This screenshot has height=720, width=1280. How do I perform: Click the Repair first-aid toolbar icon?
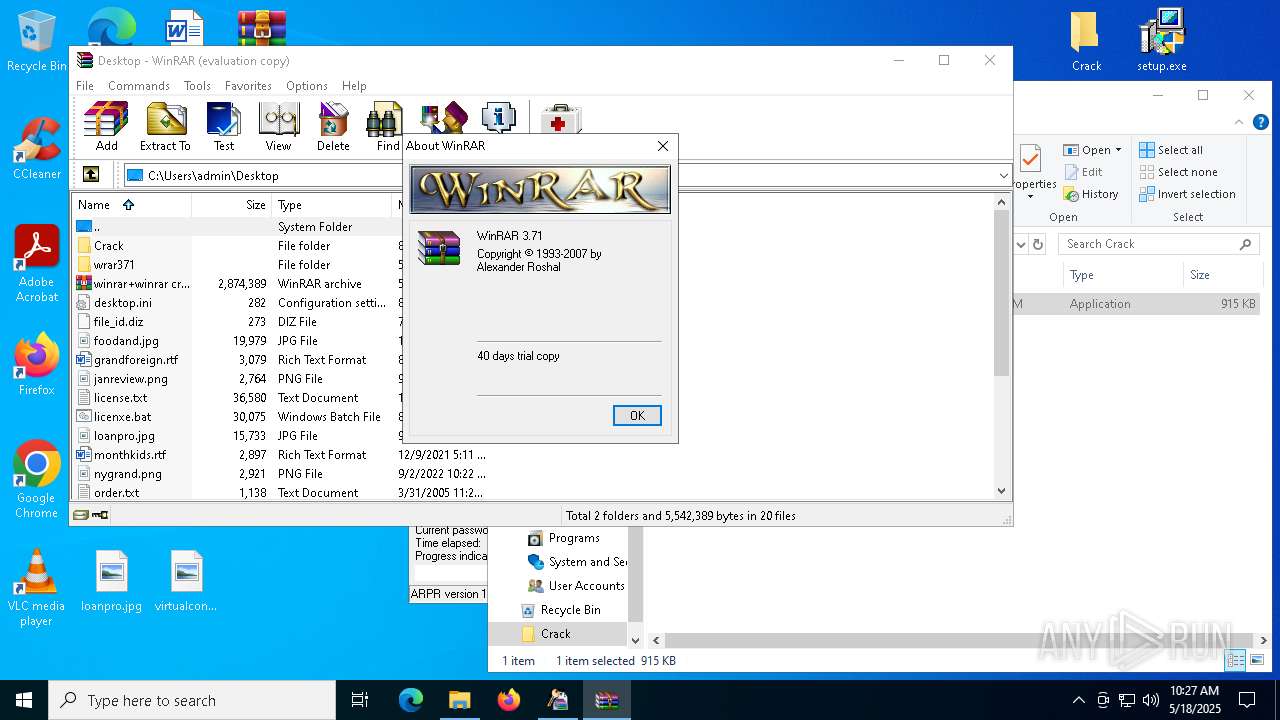561,119
